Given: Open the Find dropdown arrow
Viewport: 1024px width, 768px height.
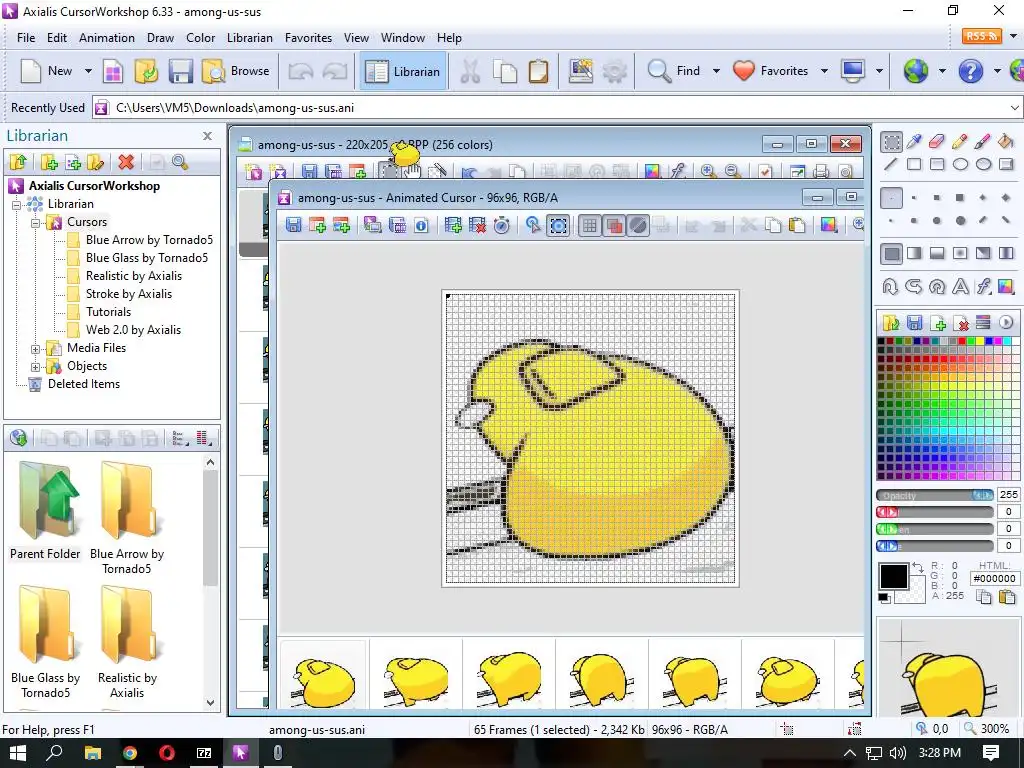Looking at the screenshot, I should [x=716, y=71].
